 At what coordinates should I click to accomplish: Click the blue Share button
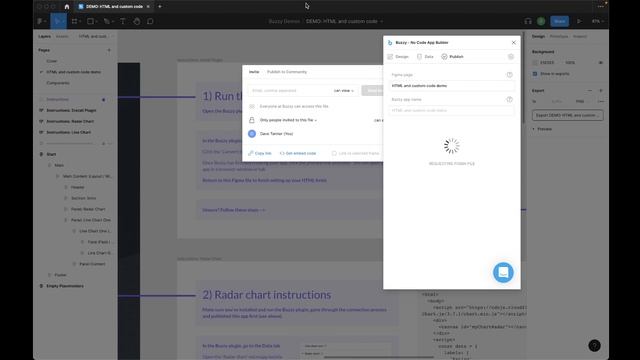point(560,21)
